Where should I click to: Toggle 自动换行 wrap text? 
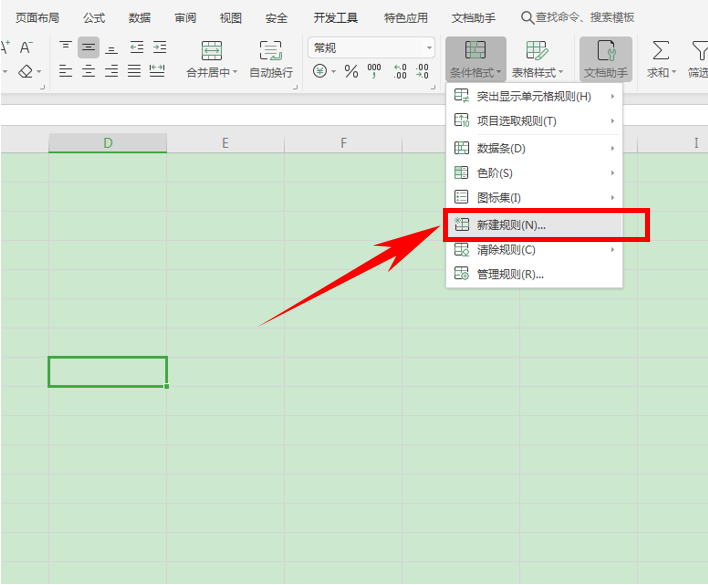[271, 59]
